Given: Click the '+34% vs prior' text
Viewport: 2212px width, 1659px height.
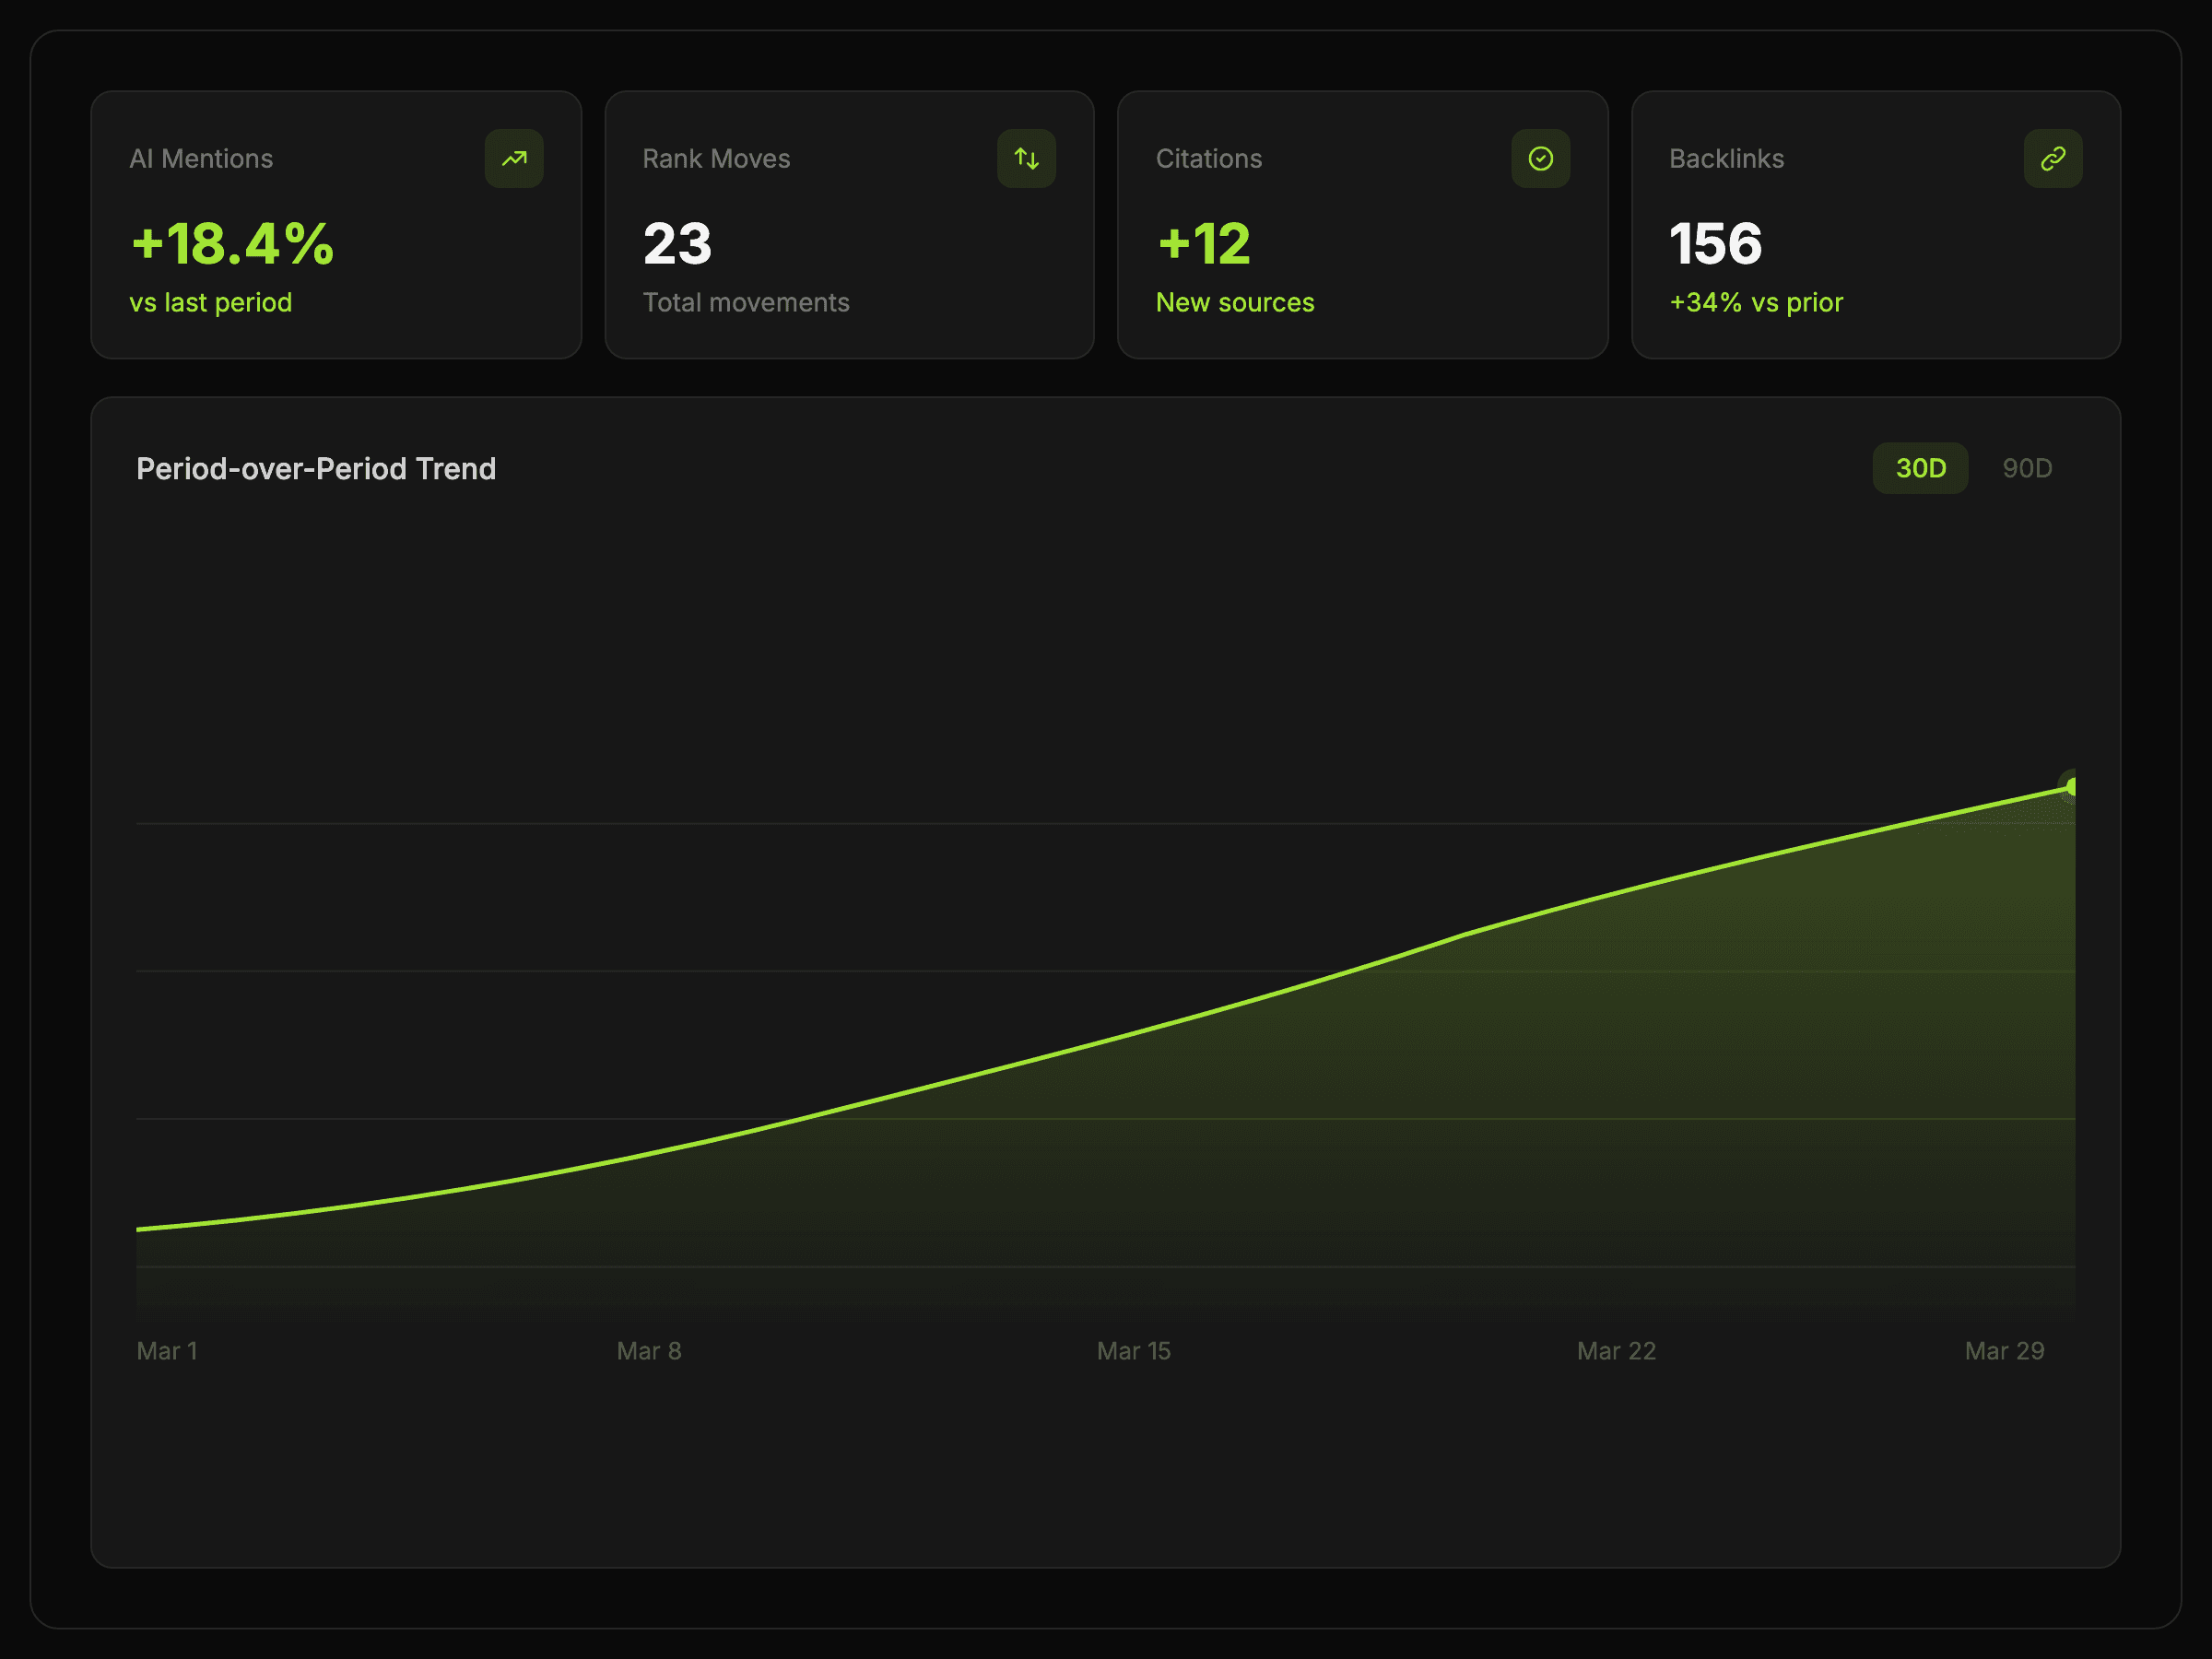Looking at the screenshot, I should point(1756,302).
